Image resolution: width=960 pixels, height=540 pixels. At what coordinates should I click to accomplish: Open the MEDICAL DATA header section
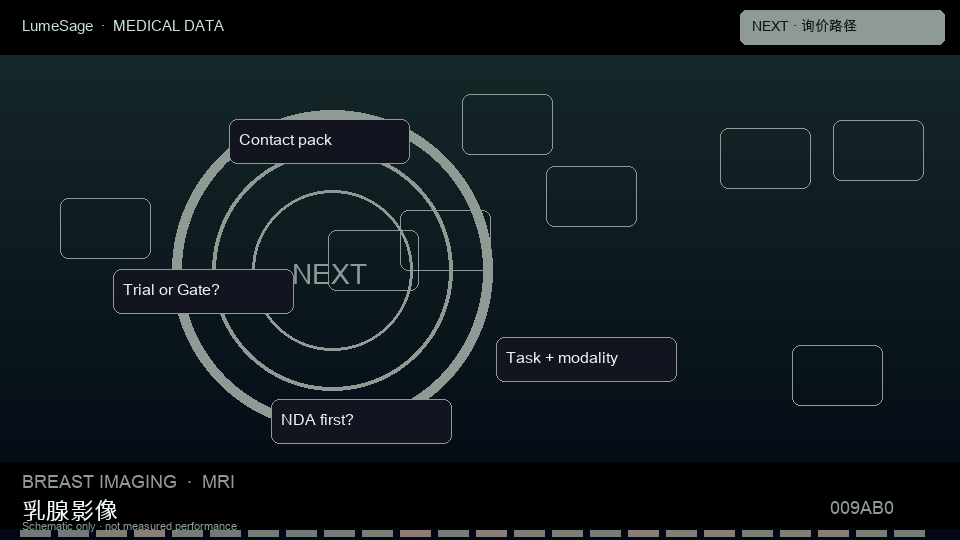coord(168,26)
